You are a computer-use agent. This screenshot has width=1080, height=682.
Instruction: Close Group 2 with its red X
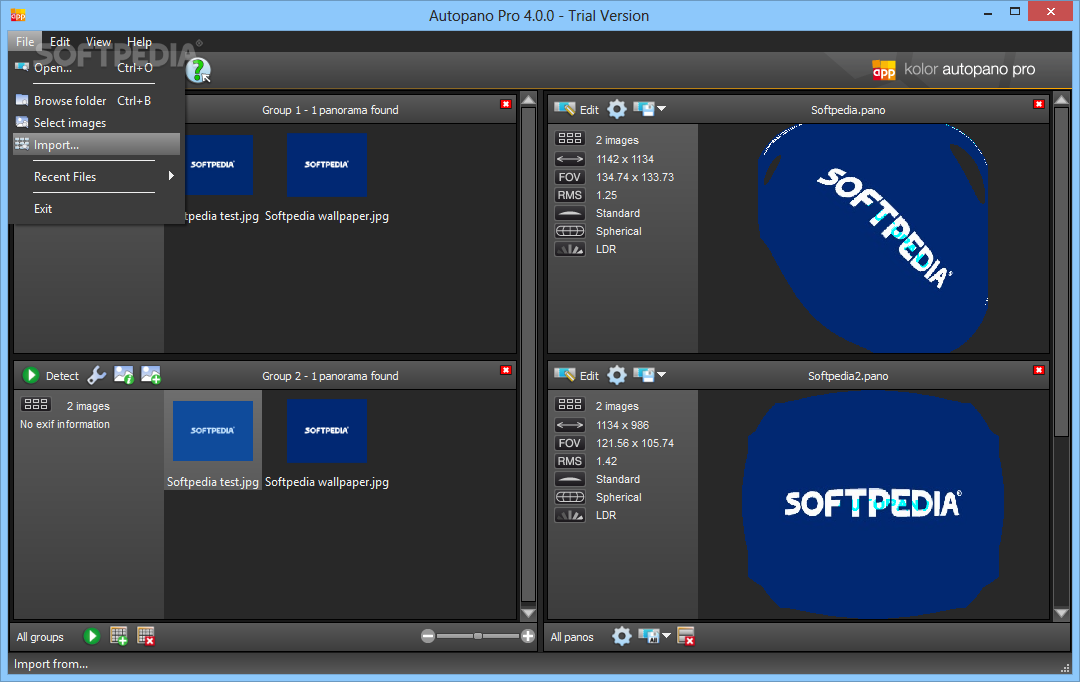coord(506,371)
